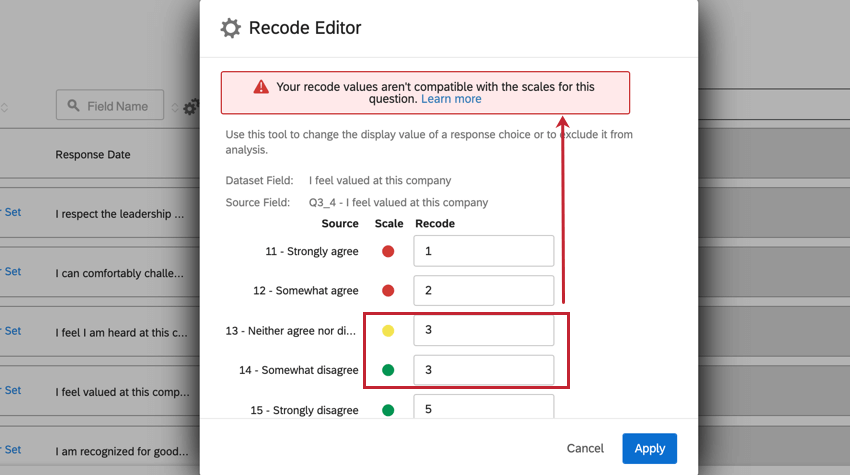
Task: Open the gear settings beside Field Name search
Action: pyautogui.click(x=190, y=106)
